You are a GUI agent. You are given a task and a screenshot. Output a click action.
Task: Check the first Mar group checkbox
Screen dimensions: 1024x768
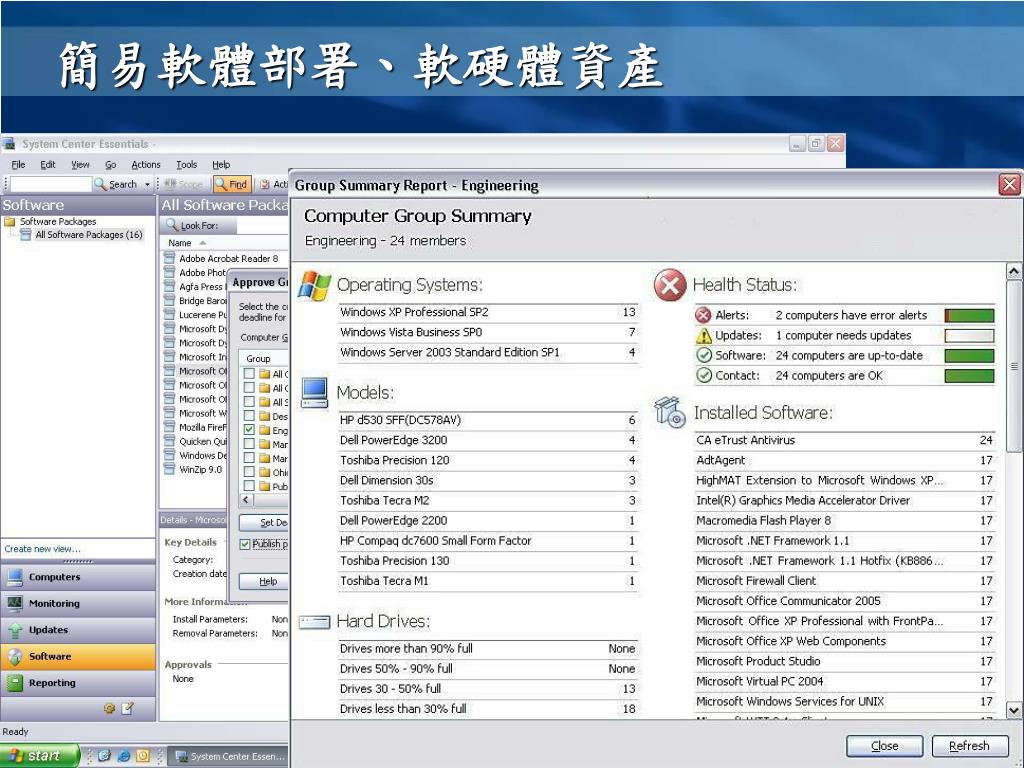[x=249, y=444]
